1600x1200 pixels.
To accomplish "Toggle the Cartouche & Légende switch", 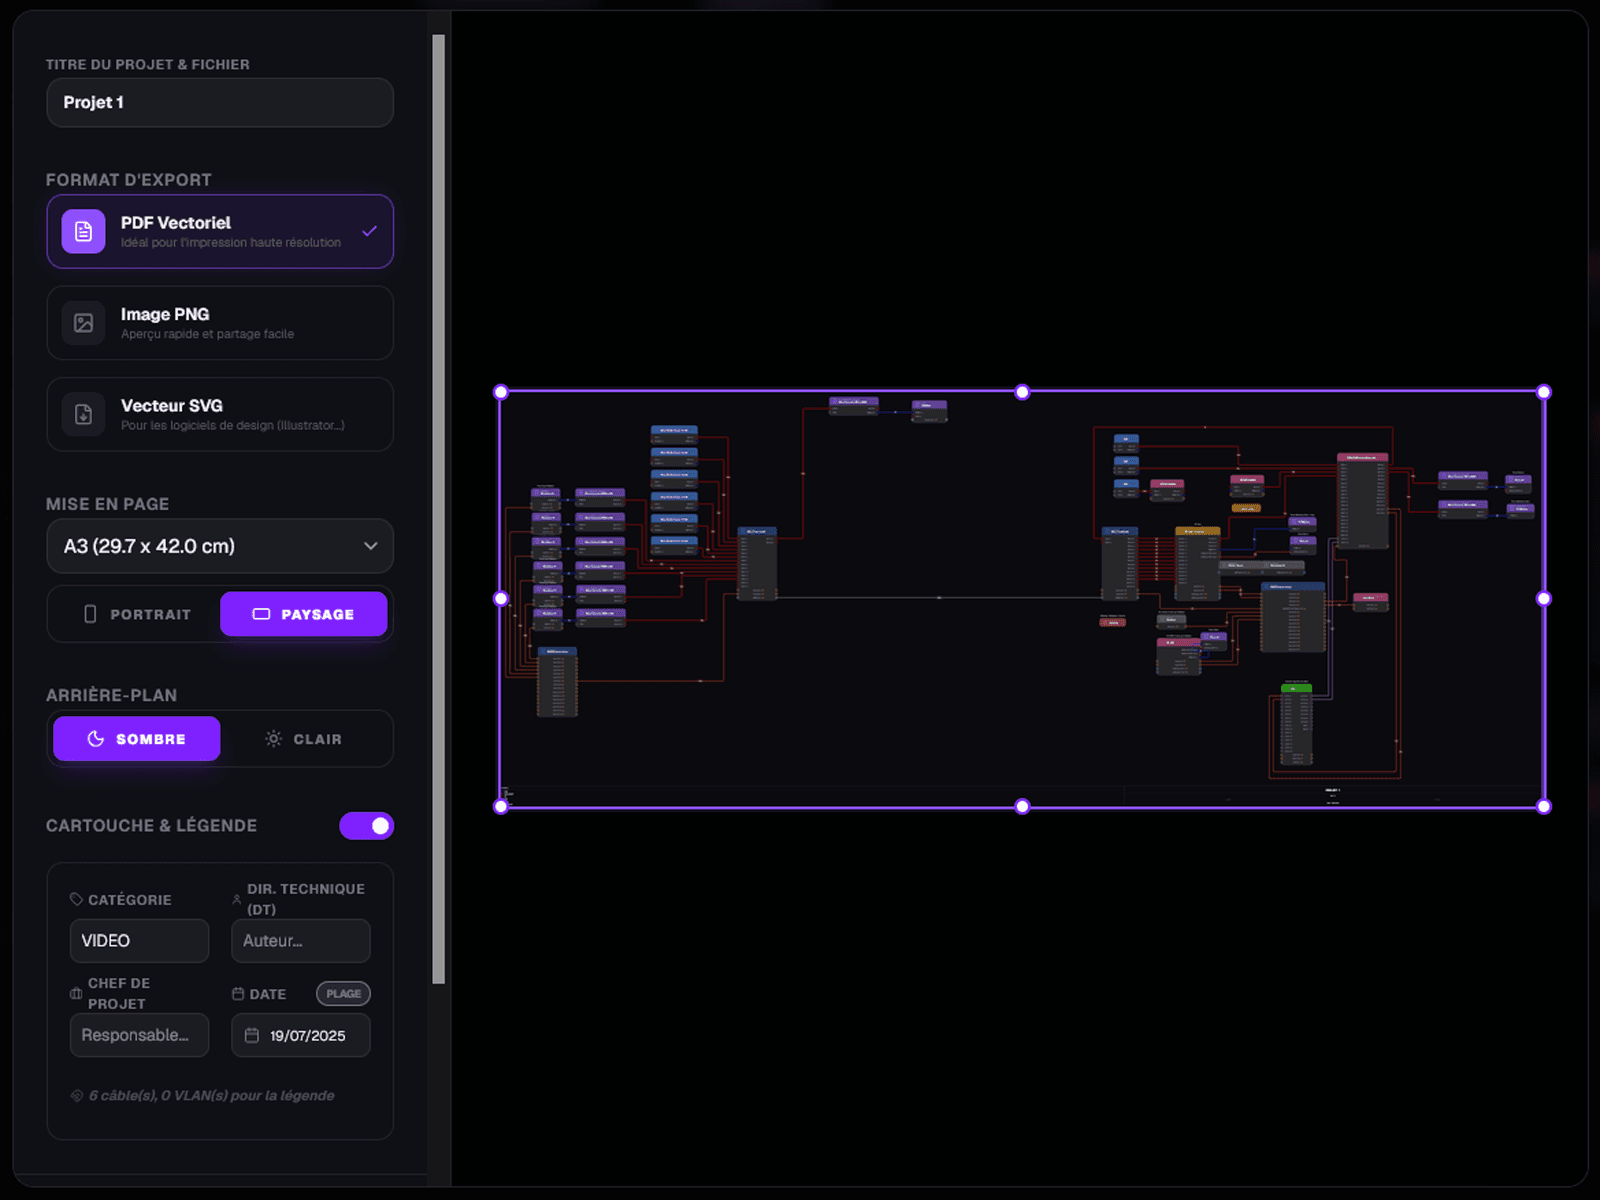I will [366, 826].
